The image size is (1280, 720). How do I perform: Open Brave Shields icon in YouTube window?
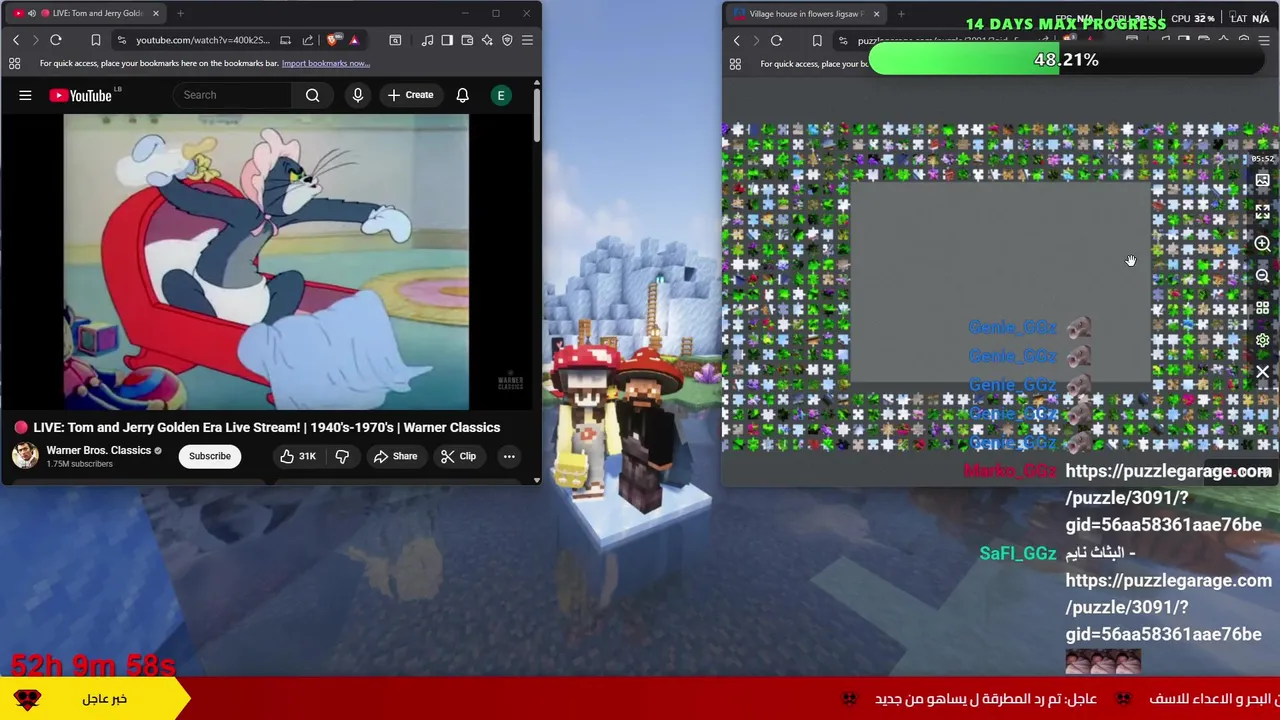tap(333, 40)
